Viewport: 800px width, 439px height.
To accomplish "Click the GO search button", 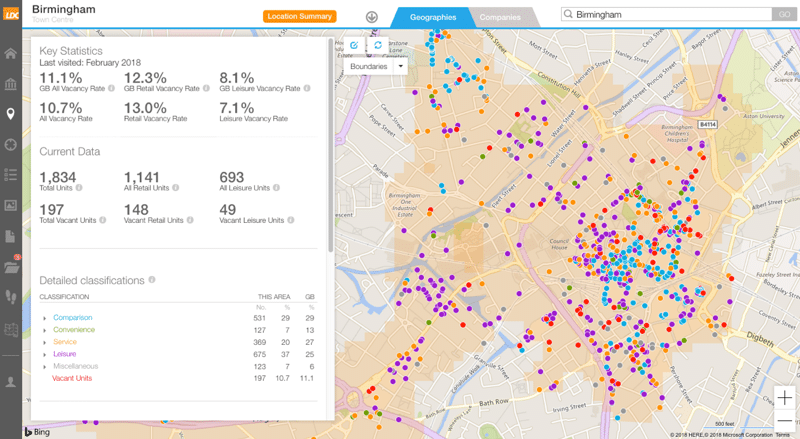I will pos(785,14).
